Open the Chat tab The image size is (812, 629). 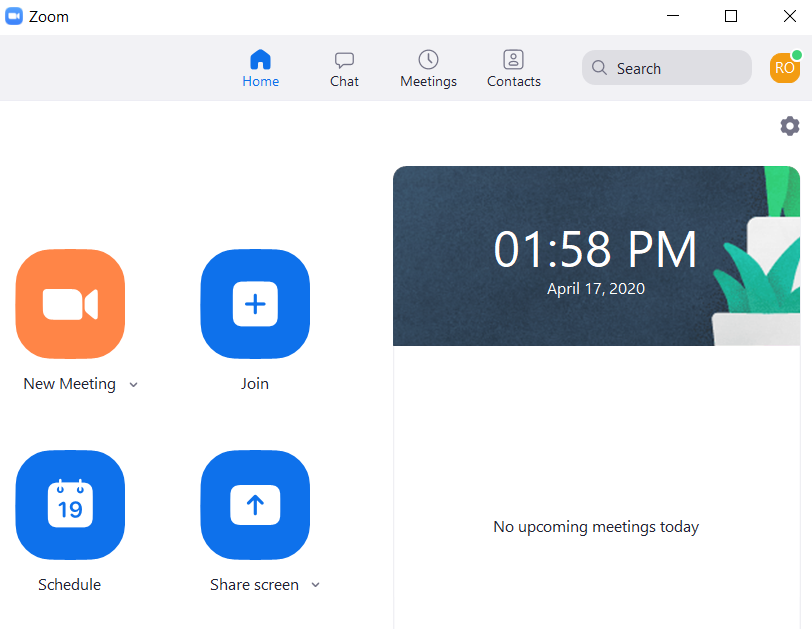(344, 68)
